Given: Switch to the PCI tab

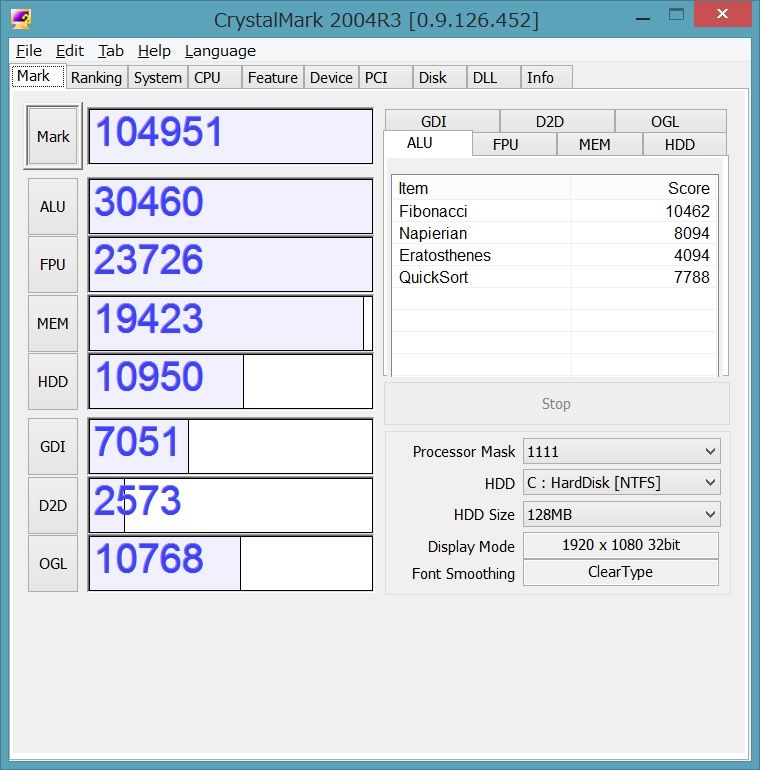Looking at the screenshot, I should (x=385, y=78).
